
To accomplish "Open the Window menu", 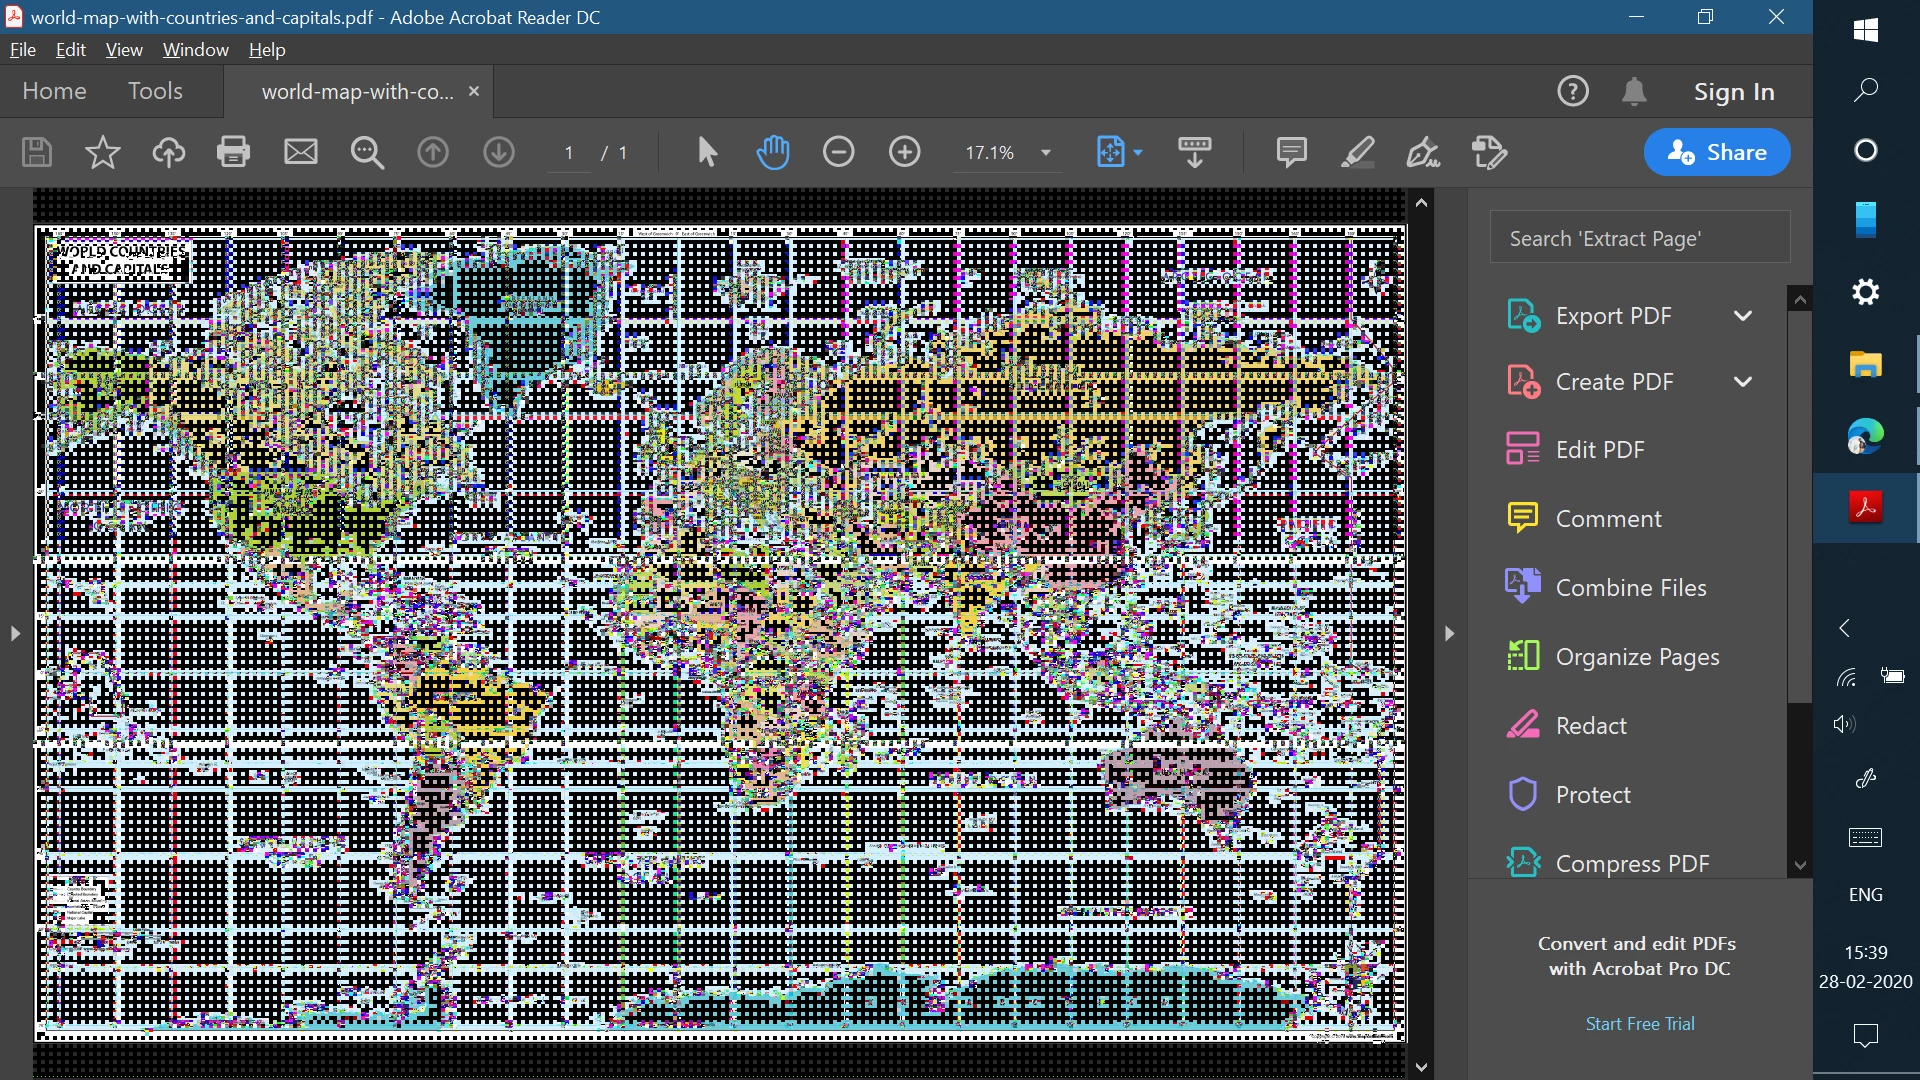I will [x=195, y=49].
